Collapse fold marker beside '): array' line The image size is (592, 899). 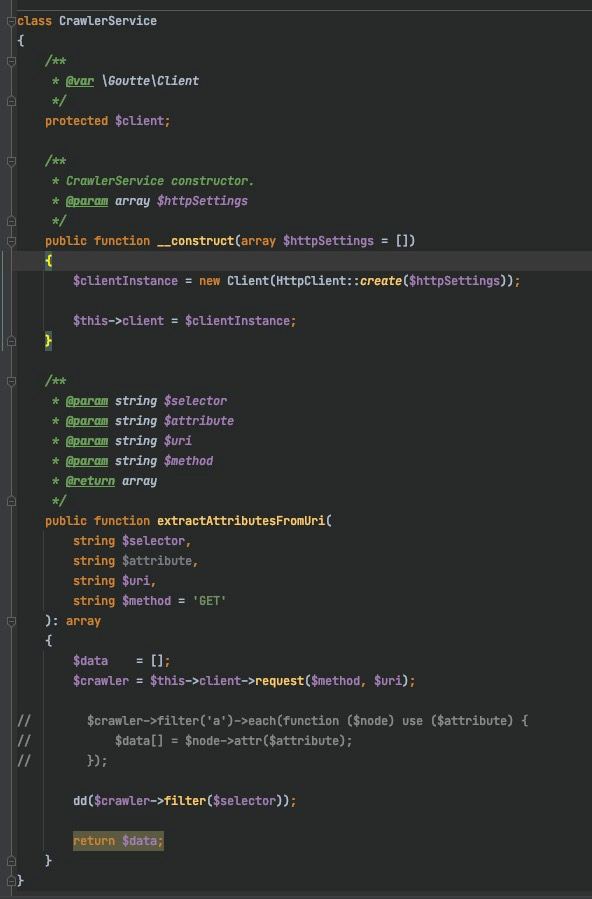coord(11,621)
